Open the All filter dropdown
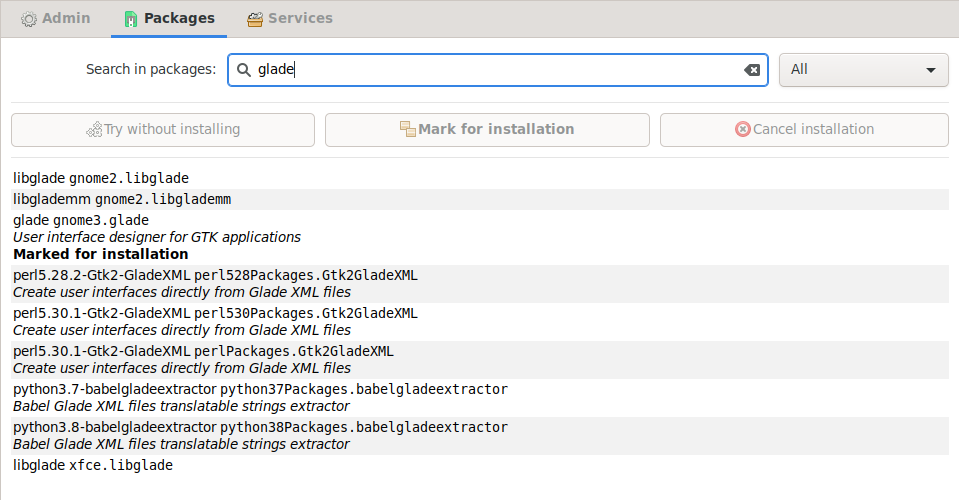Screen dimensions: 959x500 tap(863, 70)
